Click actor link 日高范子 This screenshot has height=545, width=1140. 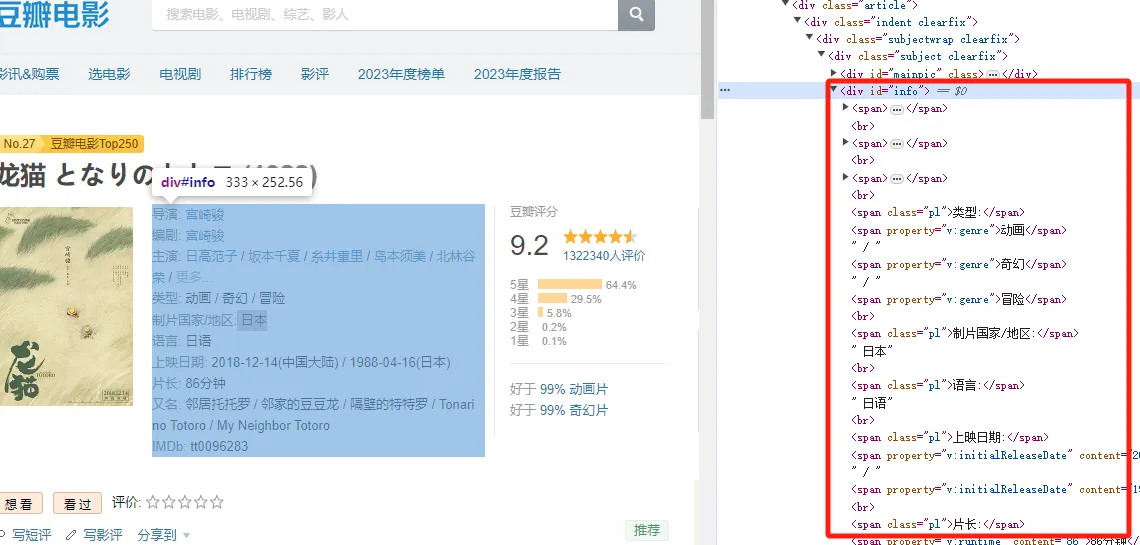tap(212, 257)
